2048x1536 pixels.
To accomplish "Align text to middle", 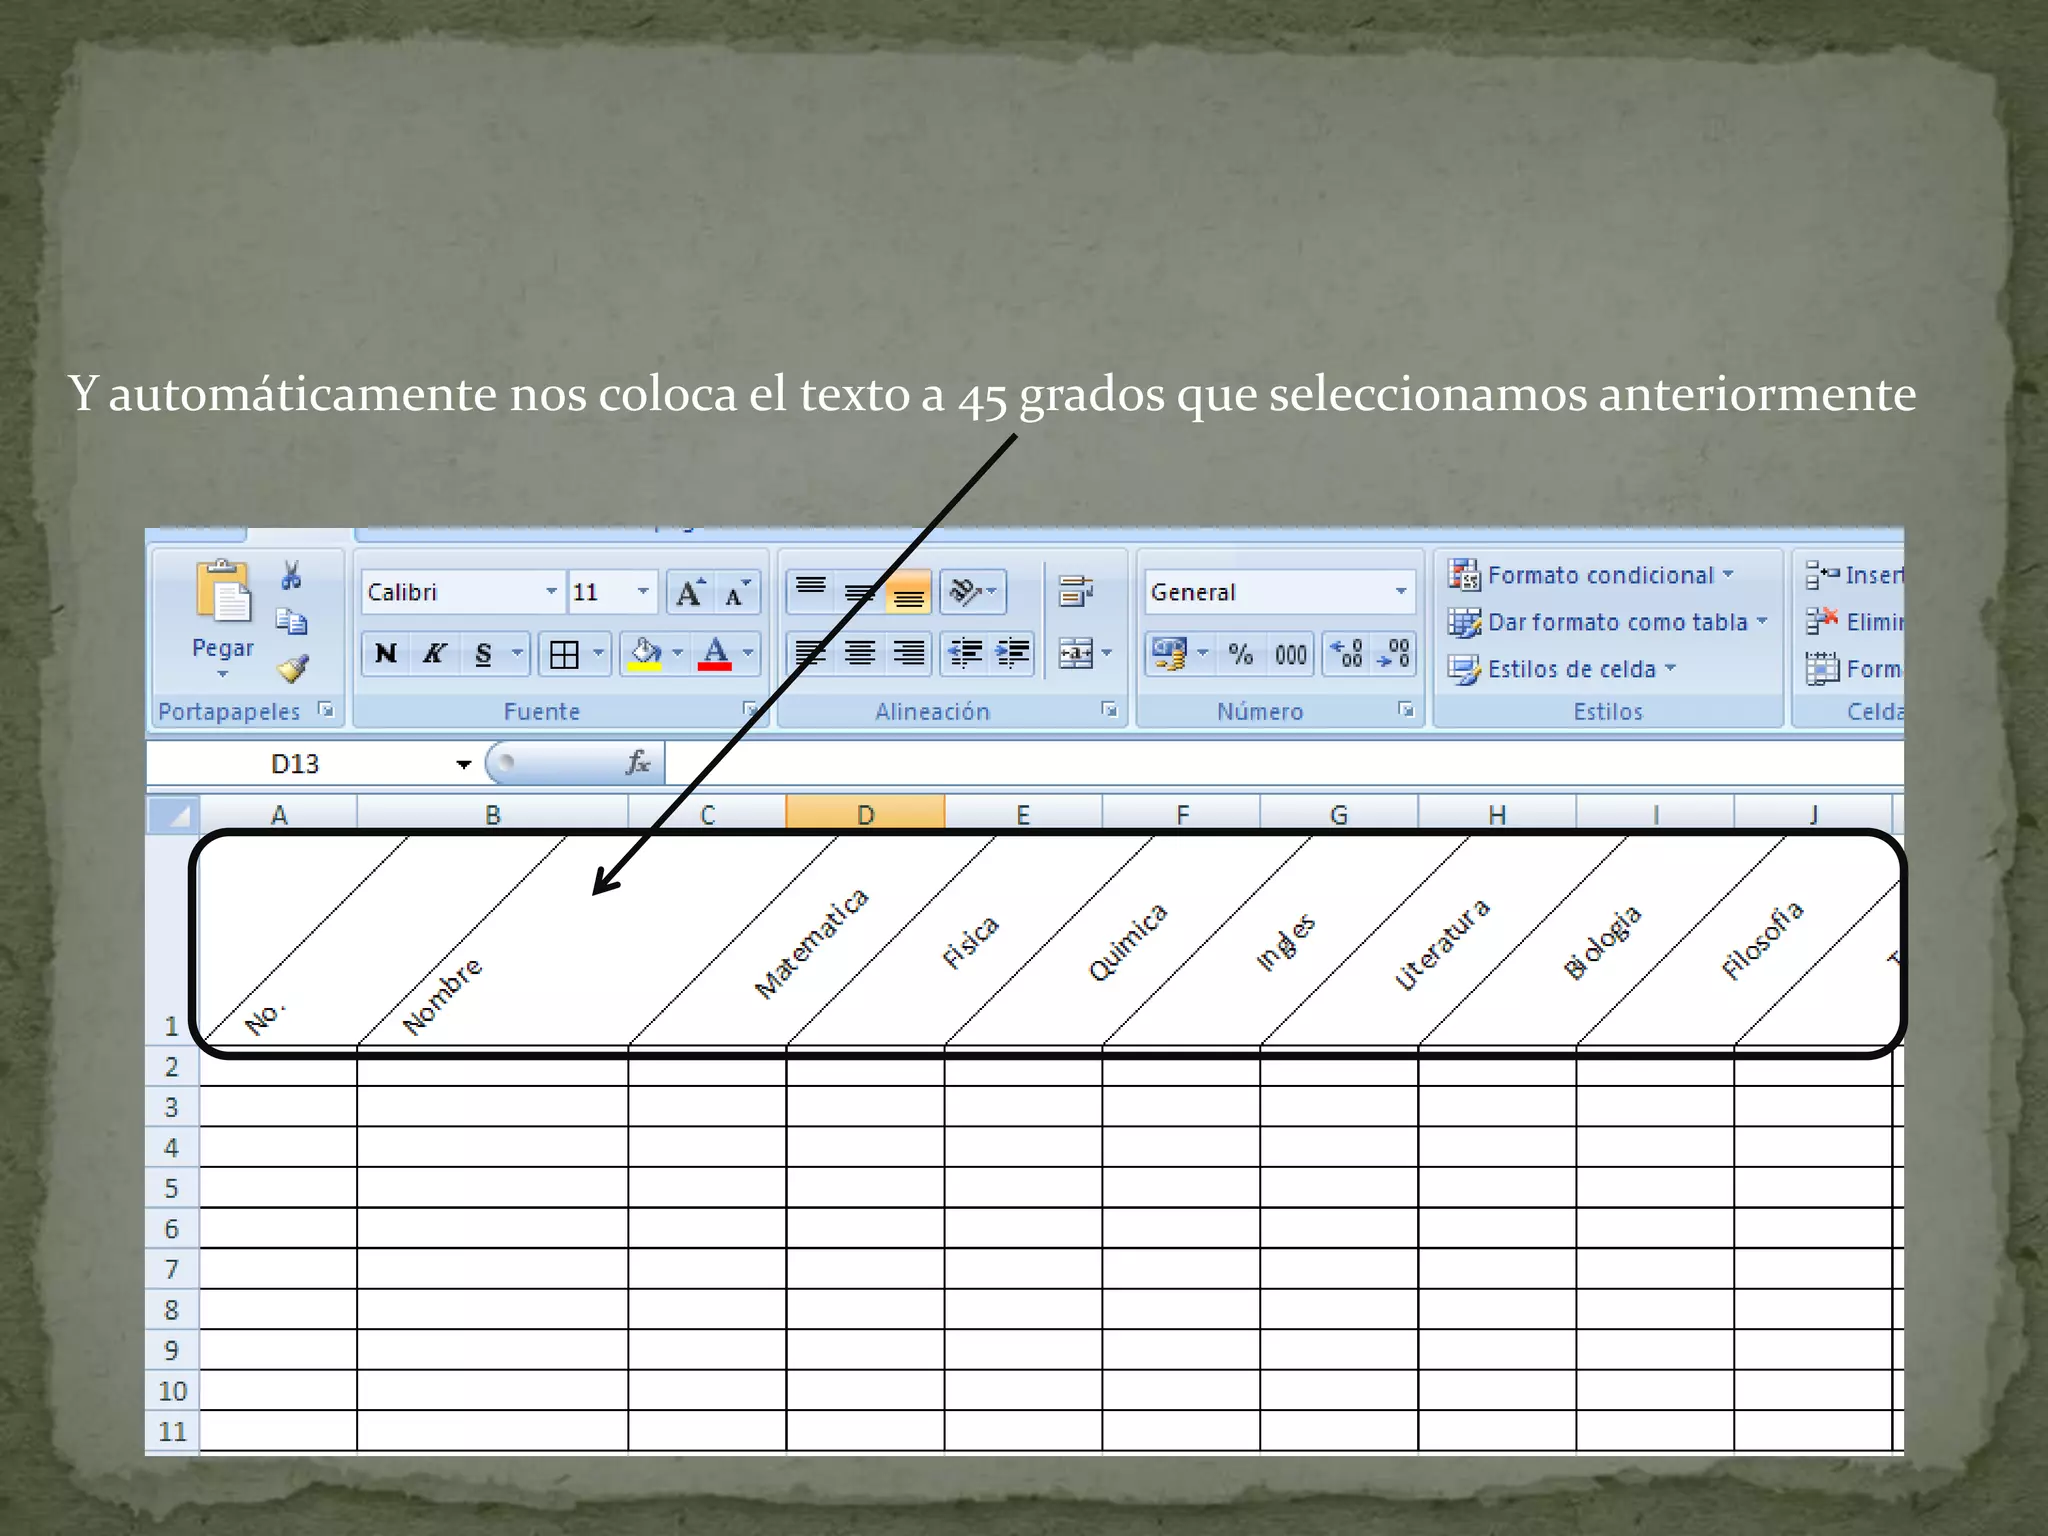I will pyautogui.click(x=859, y=591).
